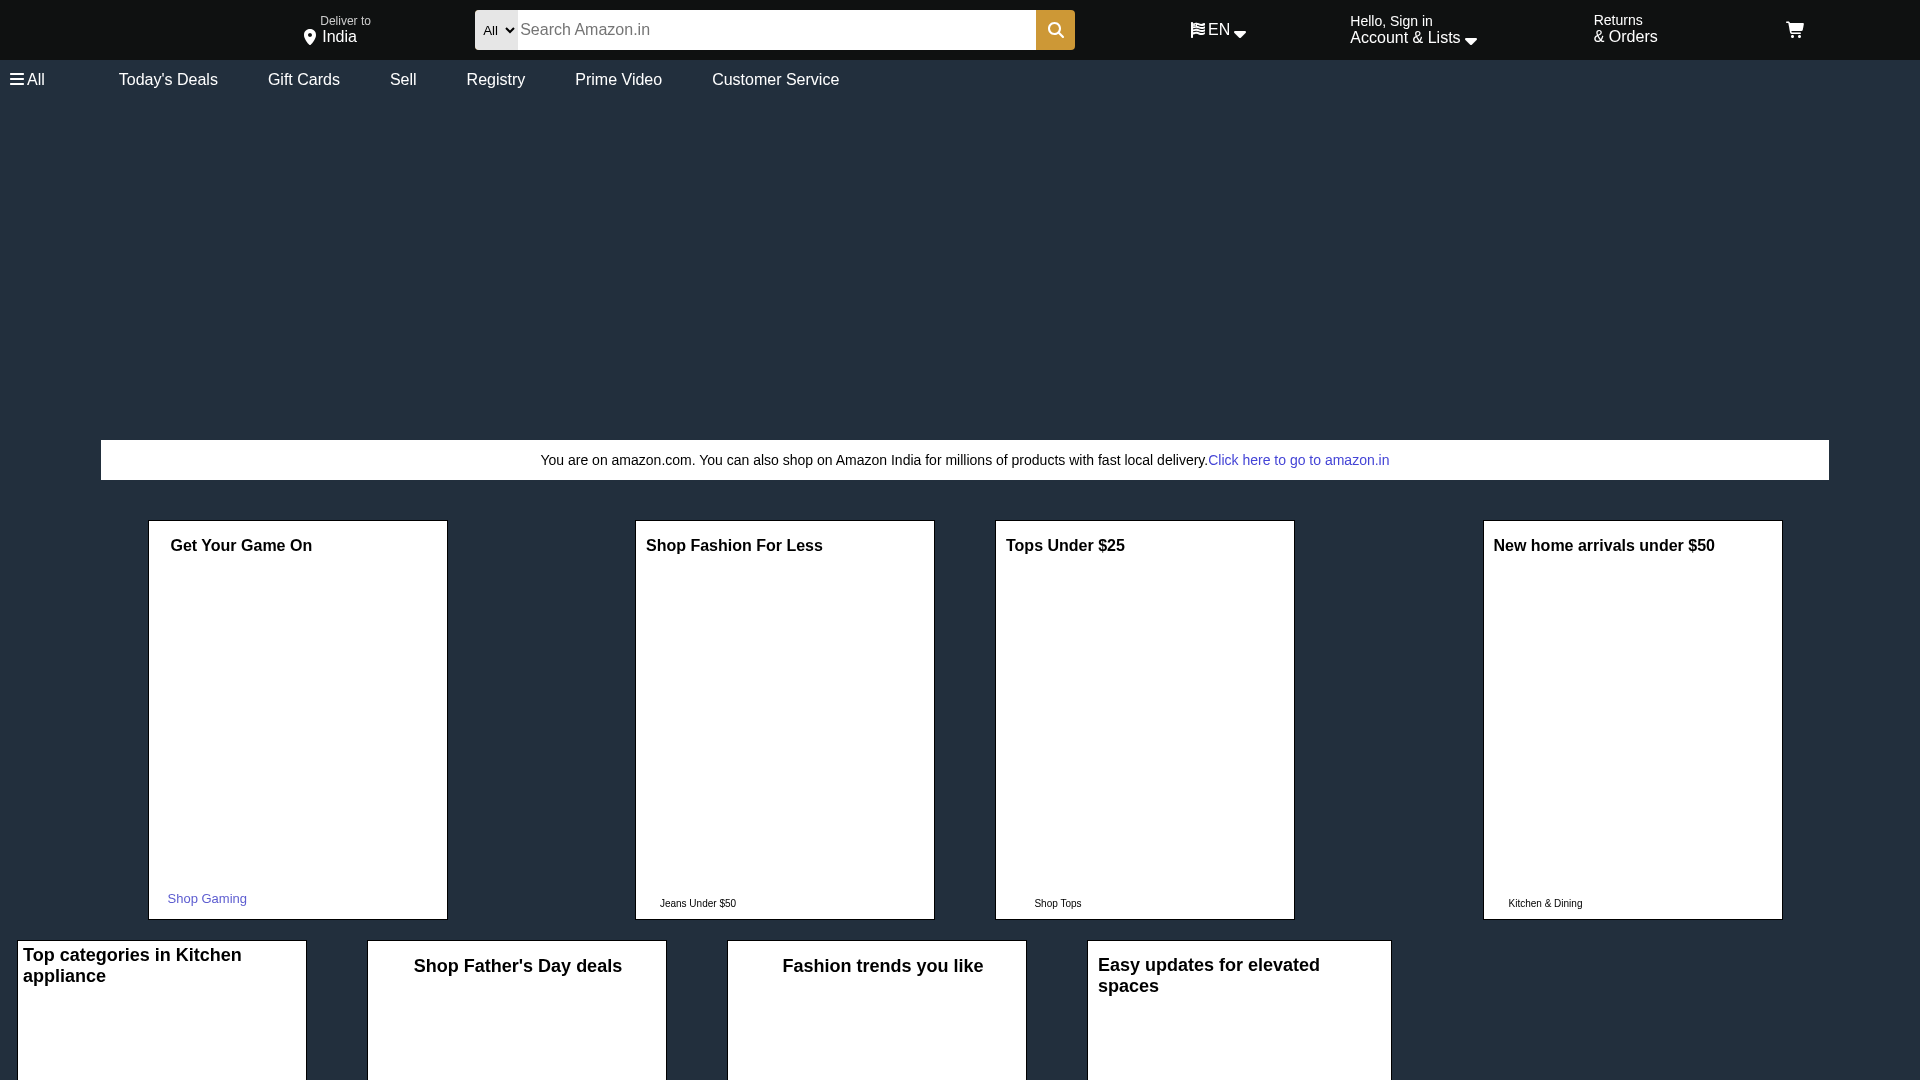Click the Hello, Sign in text

(x=1391, y=21)
